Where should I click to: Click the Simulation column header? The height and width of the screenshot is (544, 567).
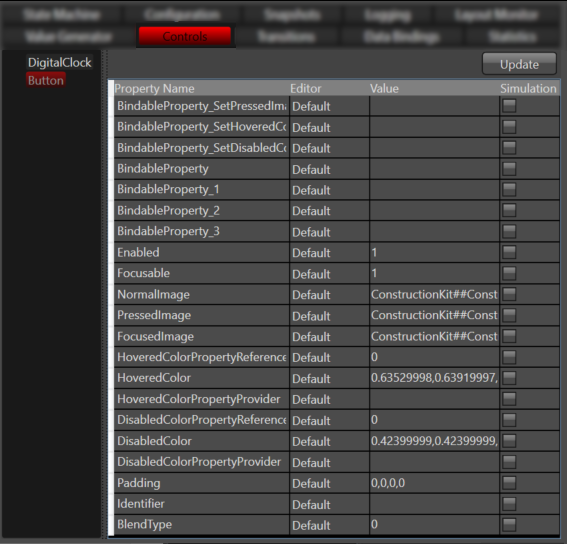[x=528, y=88]
